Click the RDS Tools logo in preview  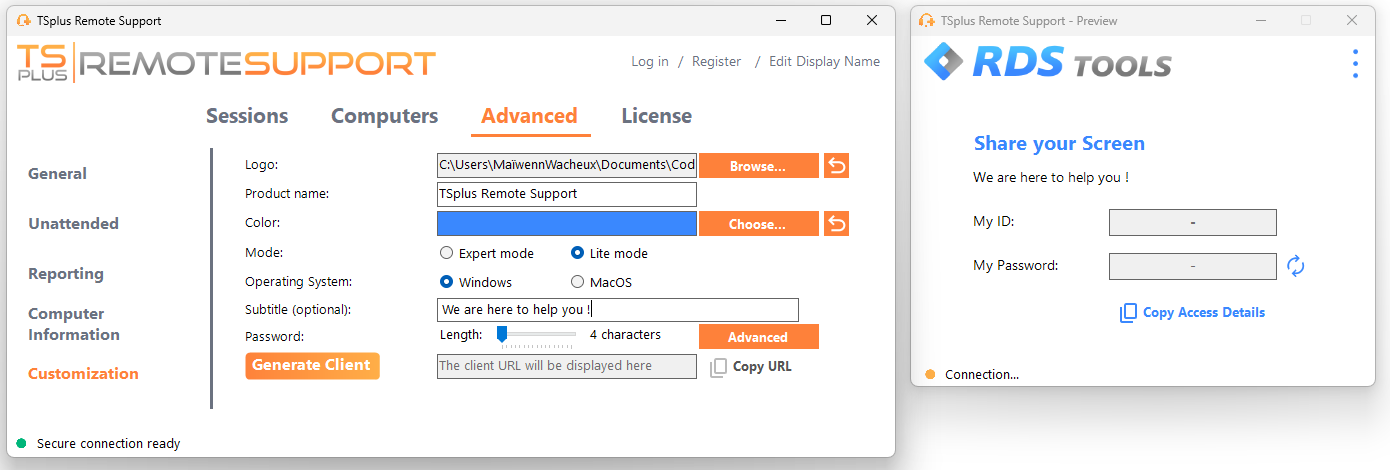1047,63
